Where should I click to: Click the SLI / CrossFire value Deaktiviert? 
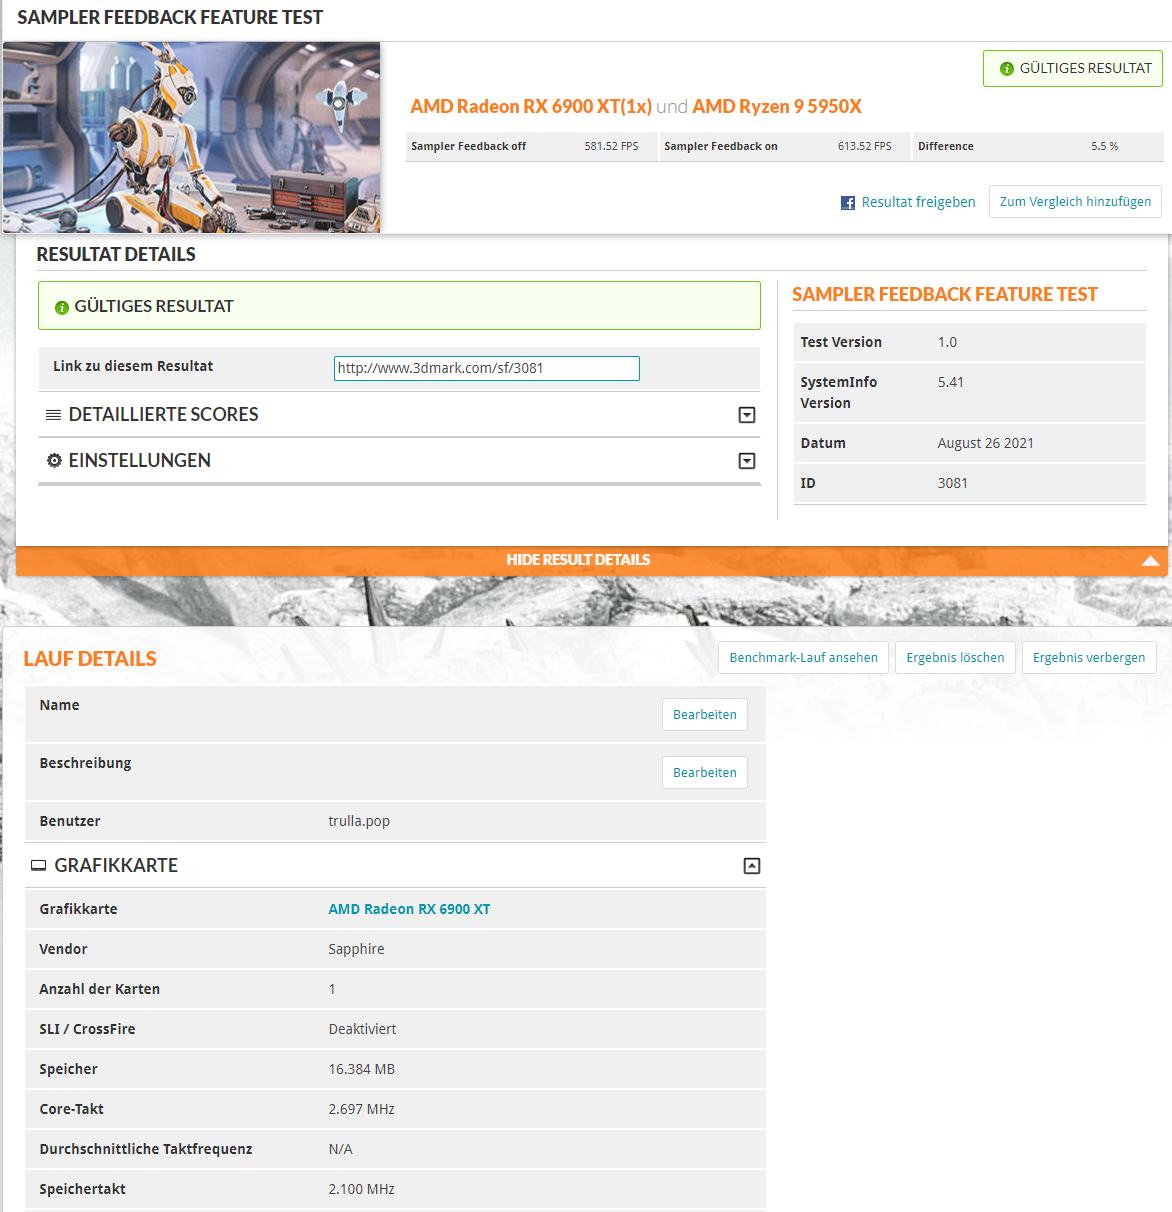tap(362, 1029)
